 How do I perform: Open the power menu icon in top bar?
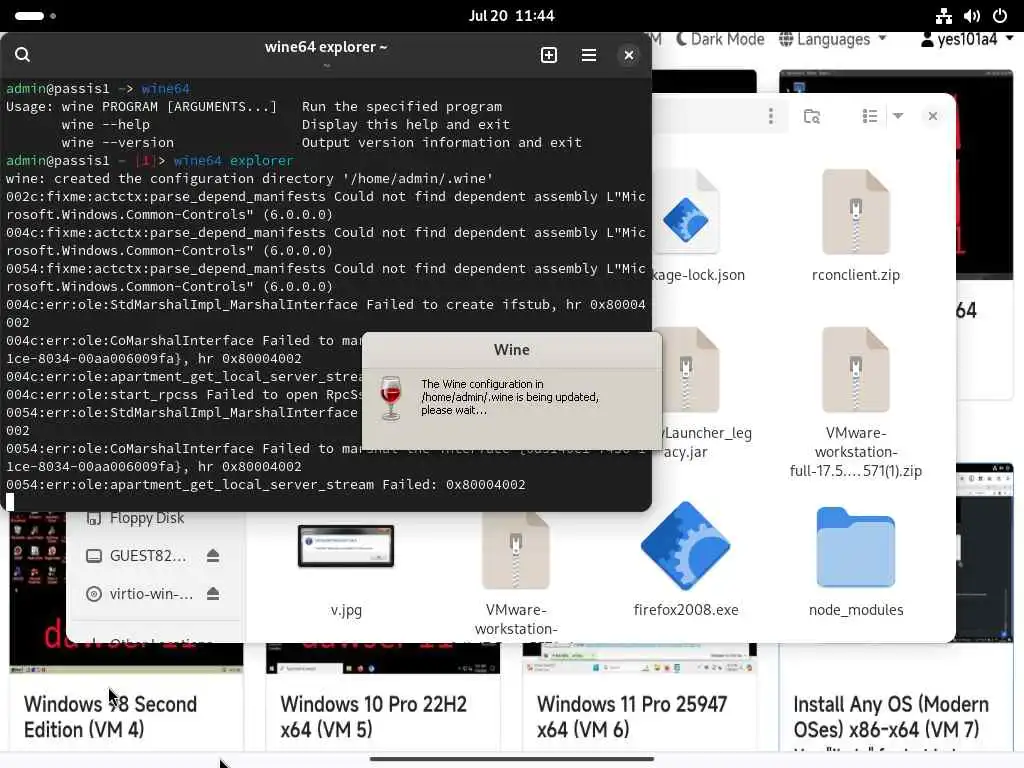[1000, 16]
